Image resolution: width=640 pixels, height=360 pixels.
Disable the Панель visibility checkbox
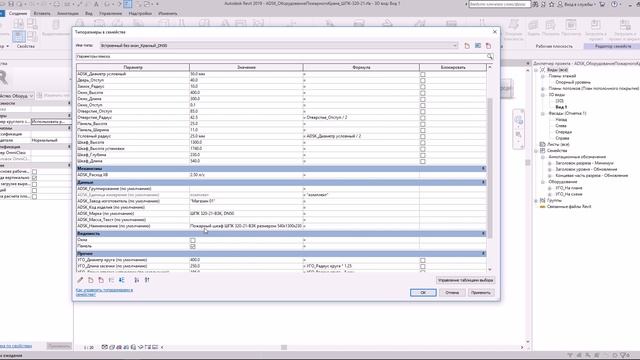click(193, 247)
